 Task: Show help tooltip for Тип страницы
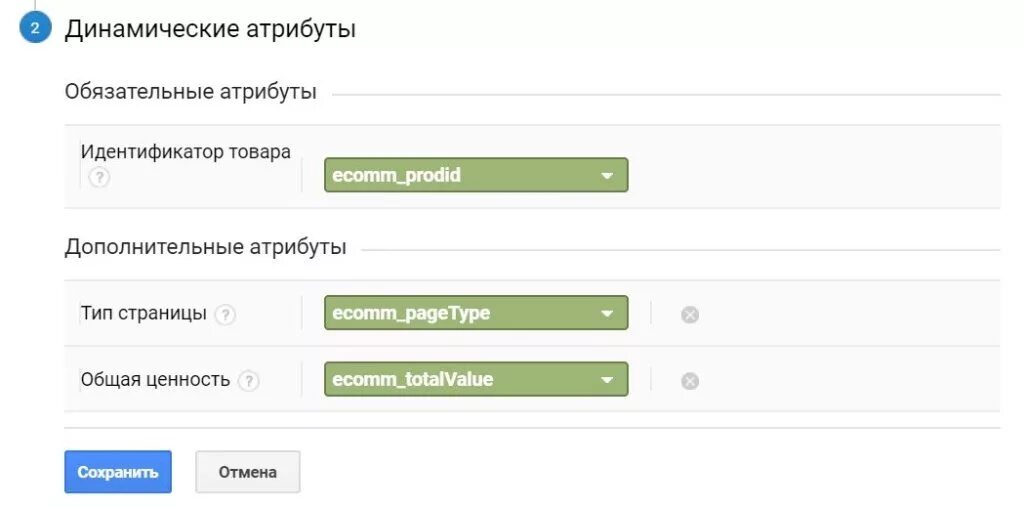tap(226, 314)
